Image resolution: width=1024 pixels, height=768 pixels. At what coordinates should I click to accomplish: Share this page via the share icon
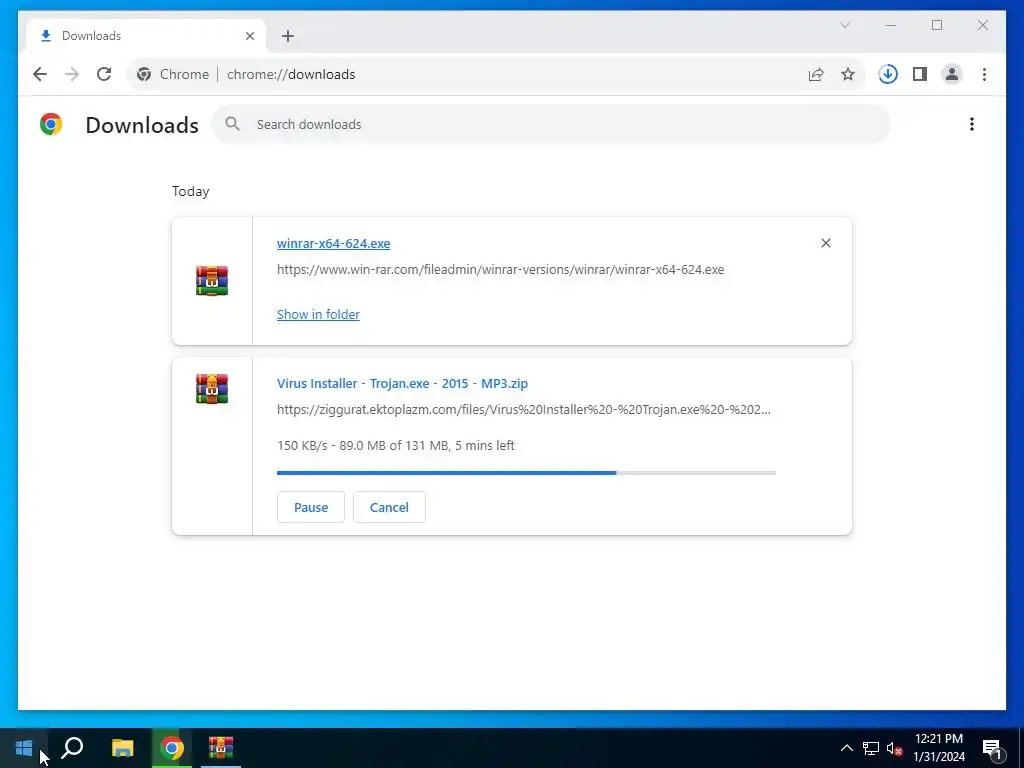click(x=816, y=74)
